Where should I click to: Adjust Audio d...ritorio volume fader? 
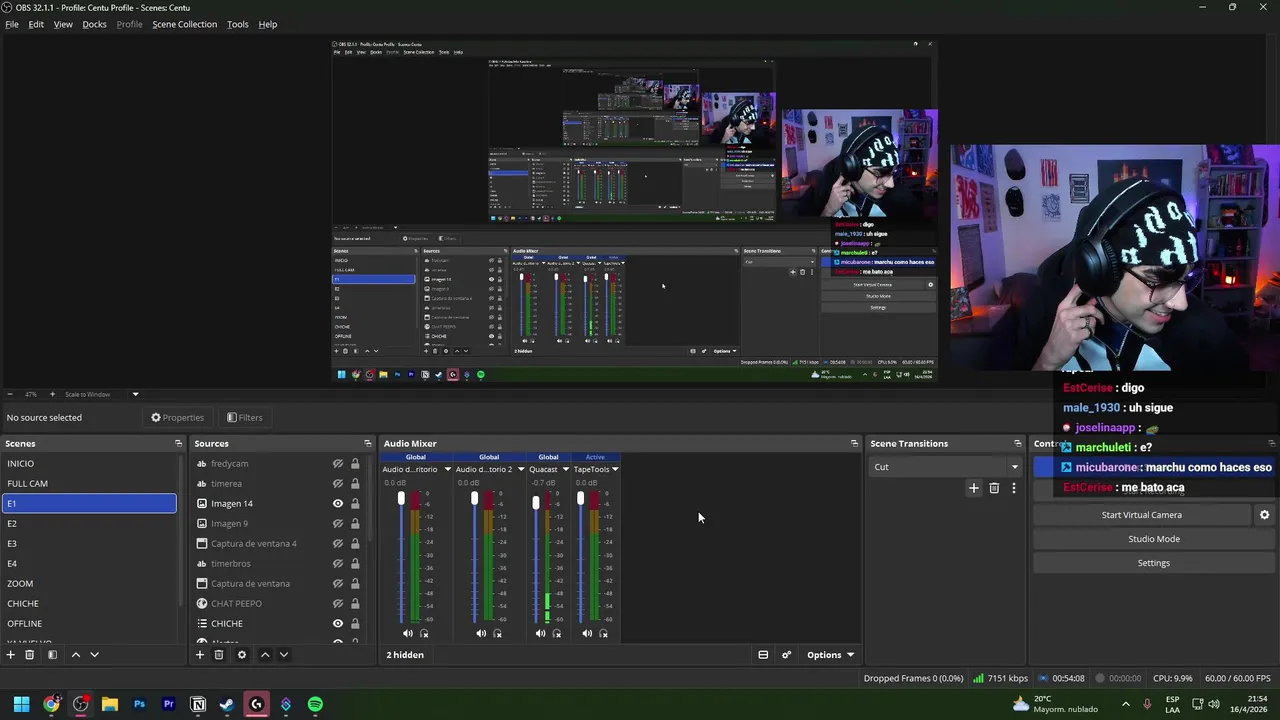[401, 499]
